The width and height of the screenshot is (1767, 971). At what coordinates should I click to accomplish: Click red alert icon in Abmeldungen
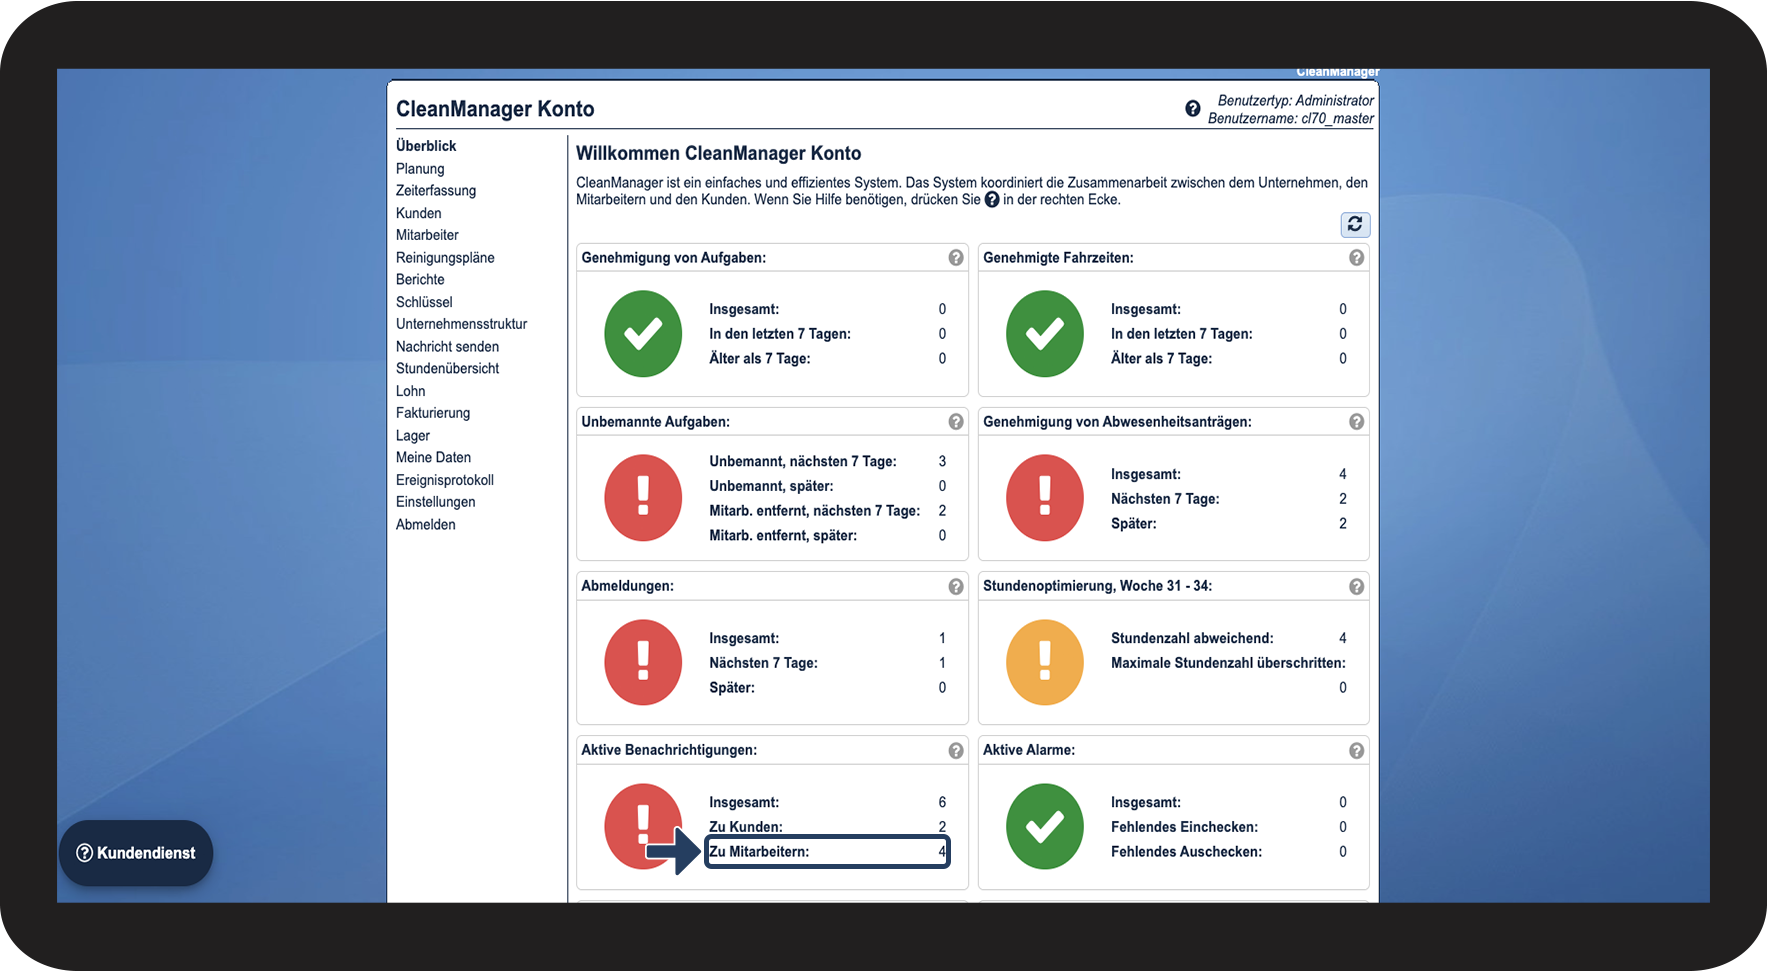[643, 662]
